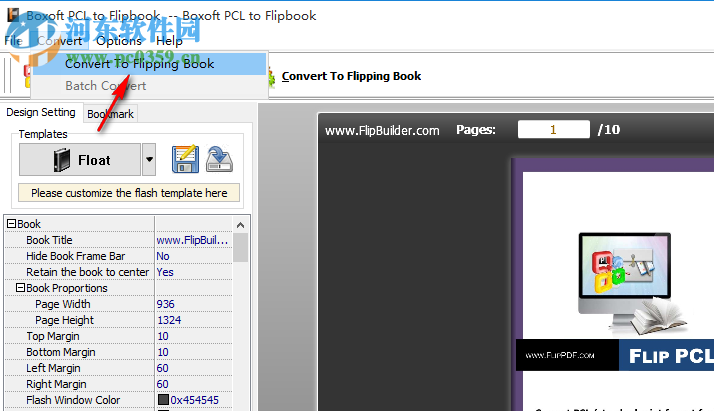Collapse the Book Proportions node

coord(20,288)
